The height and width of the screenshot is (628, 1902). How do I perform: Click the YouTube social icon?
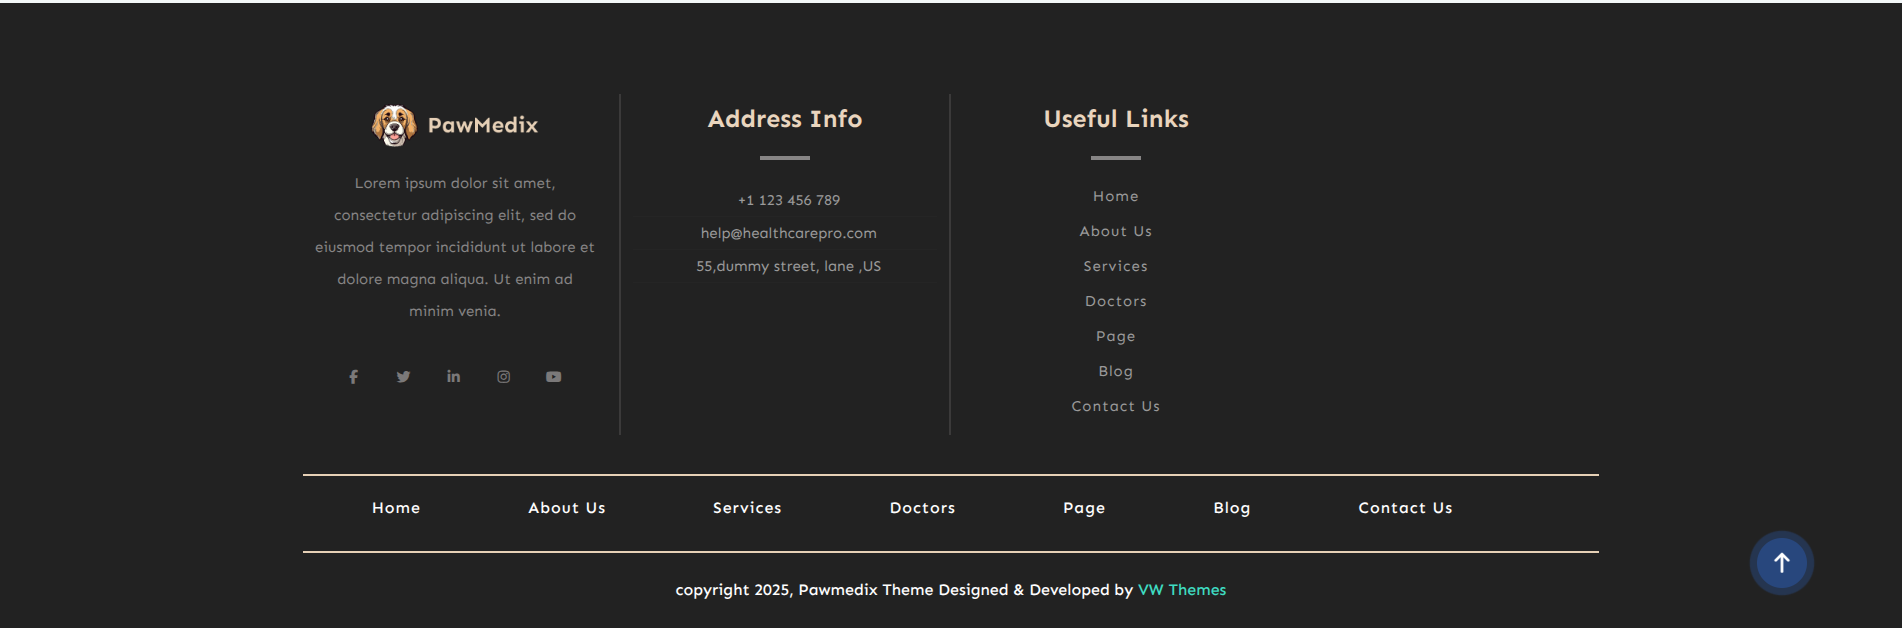coord(553,377)
